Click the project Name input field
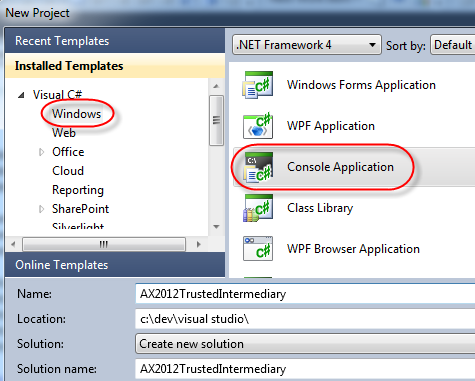475x381 pixels. pos(305,294)
